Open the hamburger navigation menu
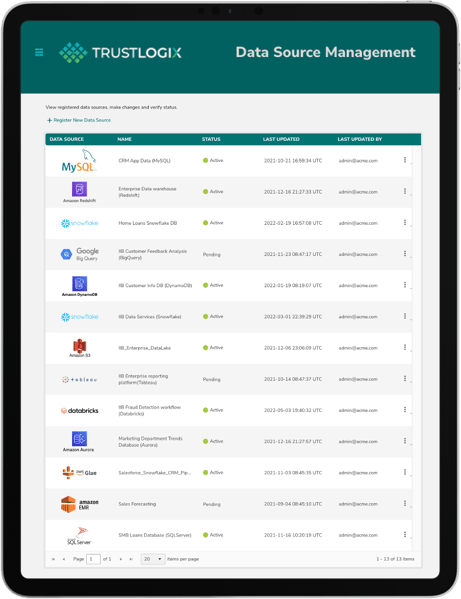461x599 pixels. pos(39,52)
